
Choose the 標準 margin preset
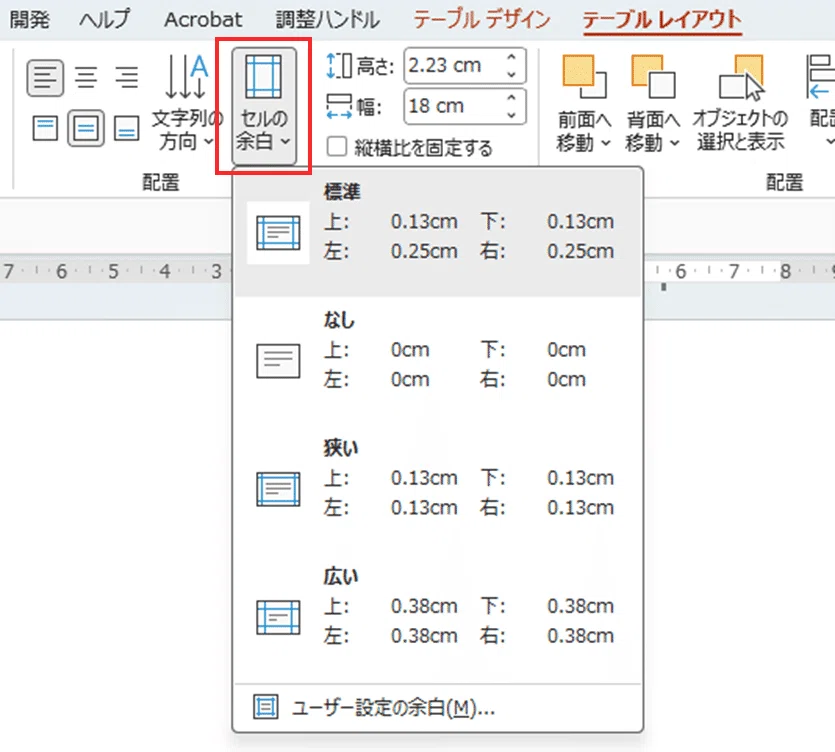click(x=438, y=232)
